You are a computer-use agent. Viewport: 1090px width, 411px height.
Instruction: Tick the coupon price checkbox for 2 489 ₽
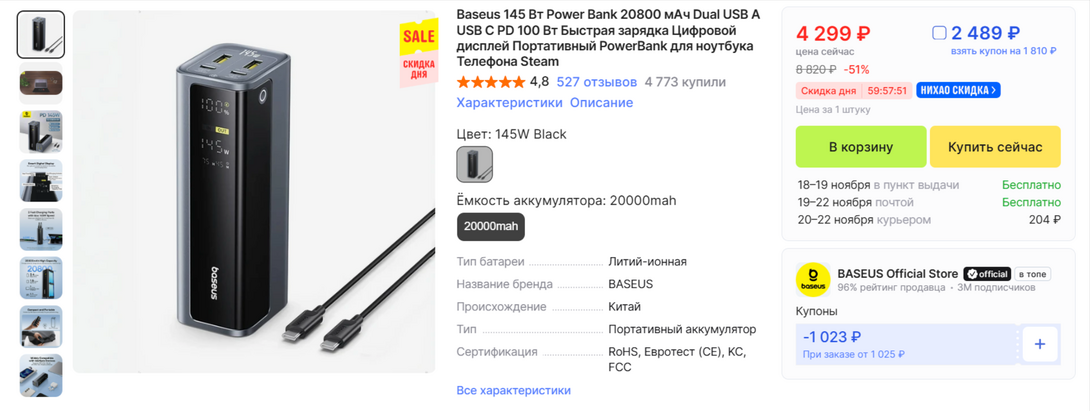pos(938,33)
